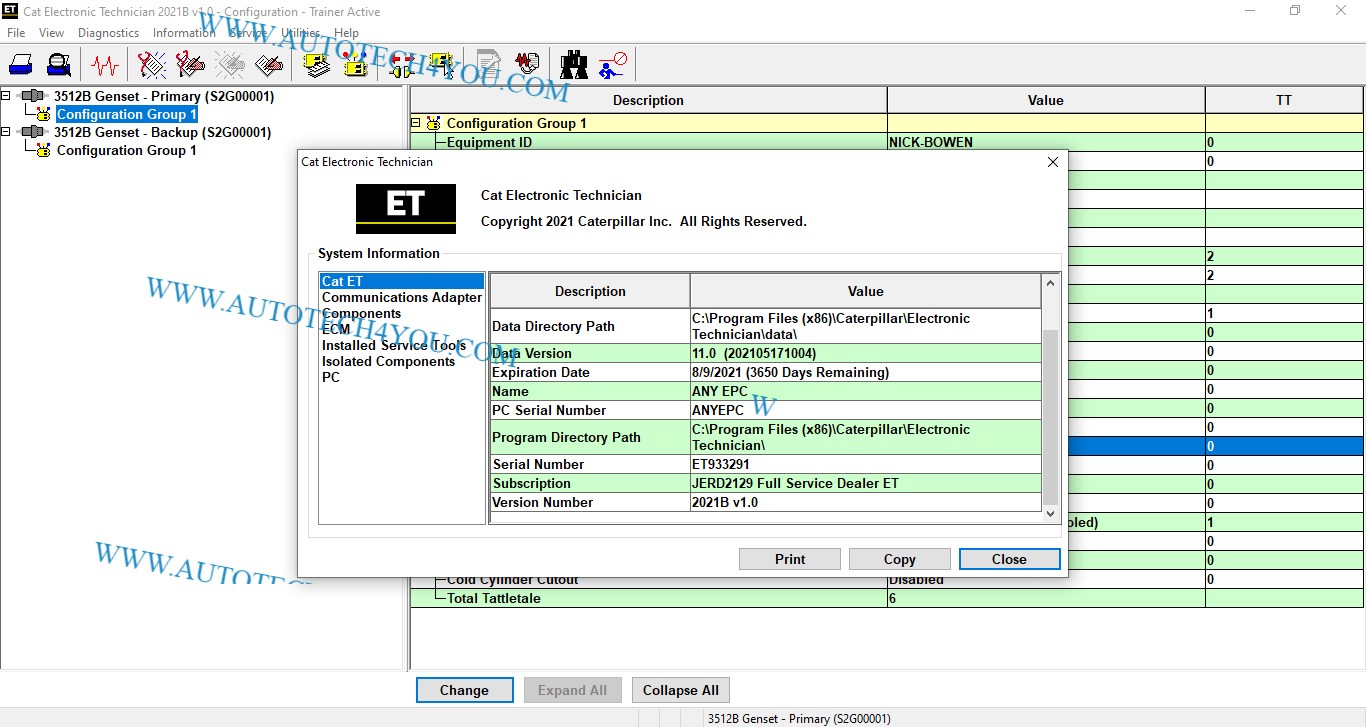This screenshot has height=727, width=1366.
Task: Click the System Information scrollbar down arrow
Action: 1050,513
